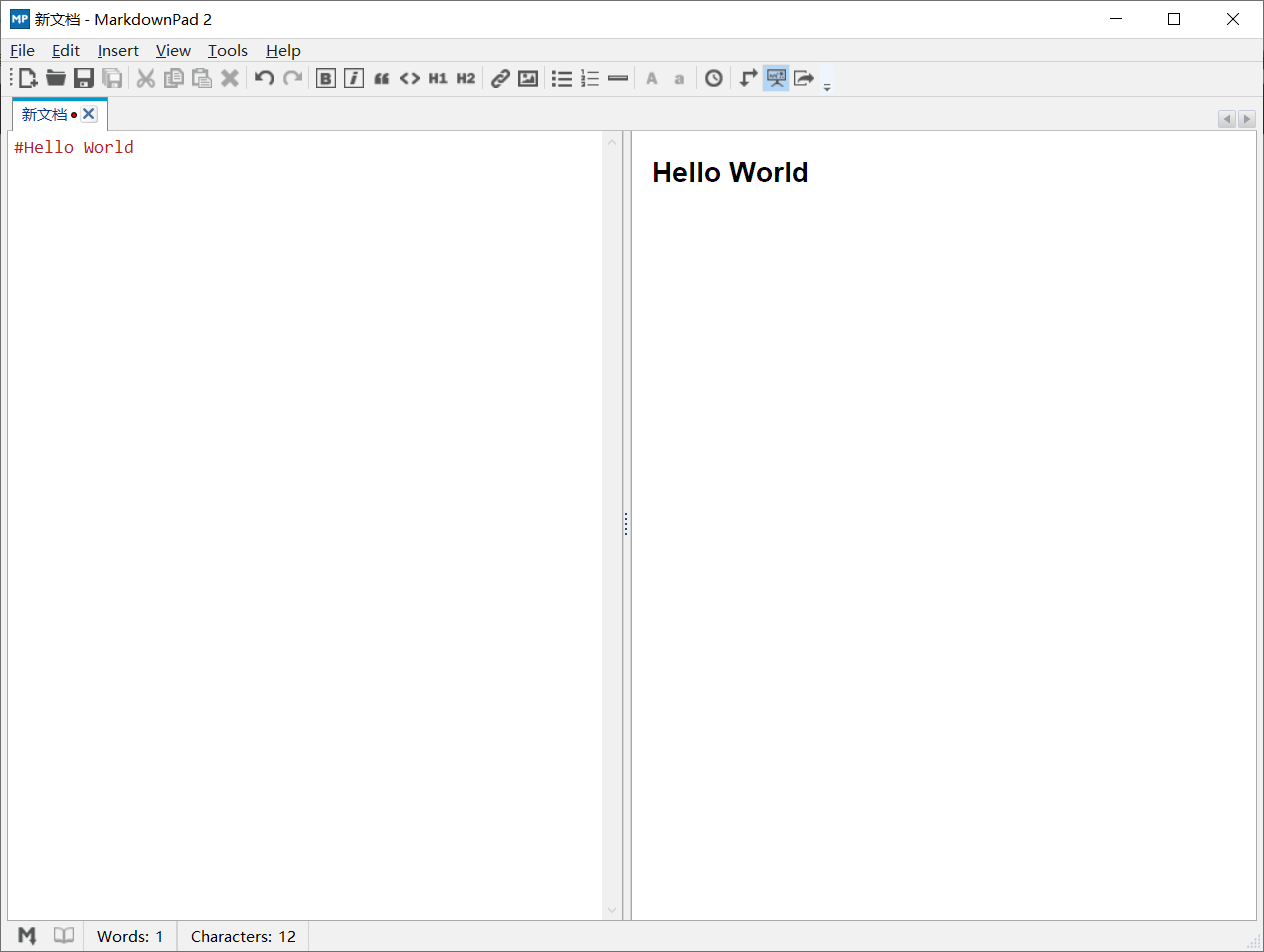
Task: Click the Hello World heading in preview
Action: pyautogui.click(x=730, y=173)
